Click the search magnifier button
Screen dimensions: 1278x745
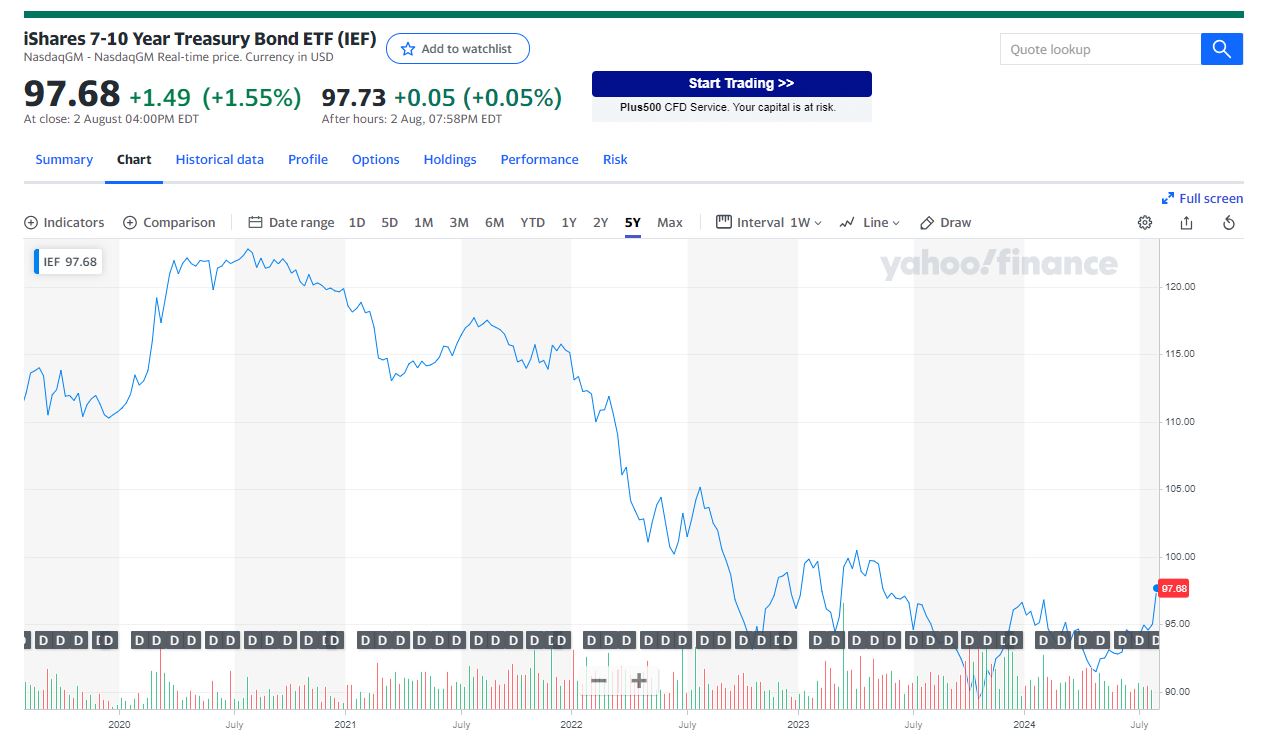pos(1221,49)
